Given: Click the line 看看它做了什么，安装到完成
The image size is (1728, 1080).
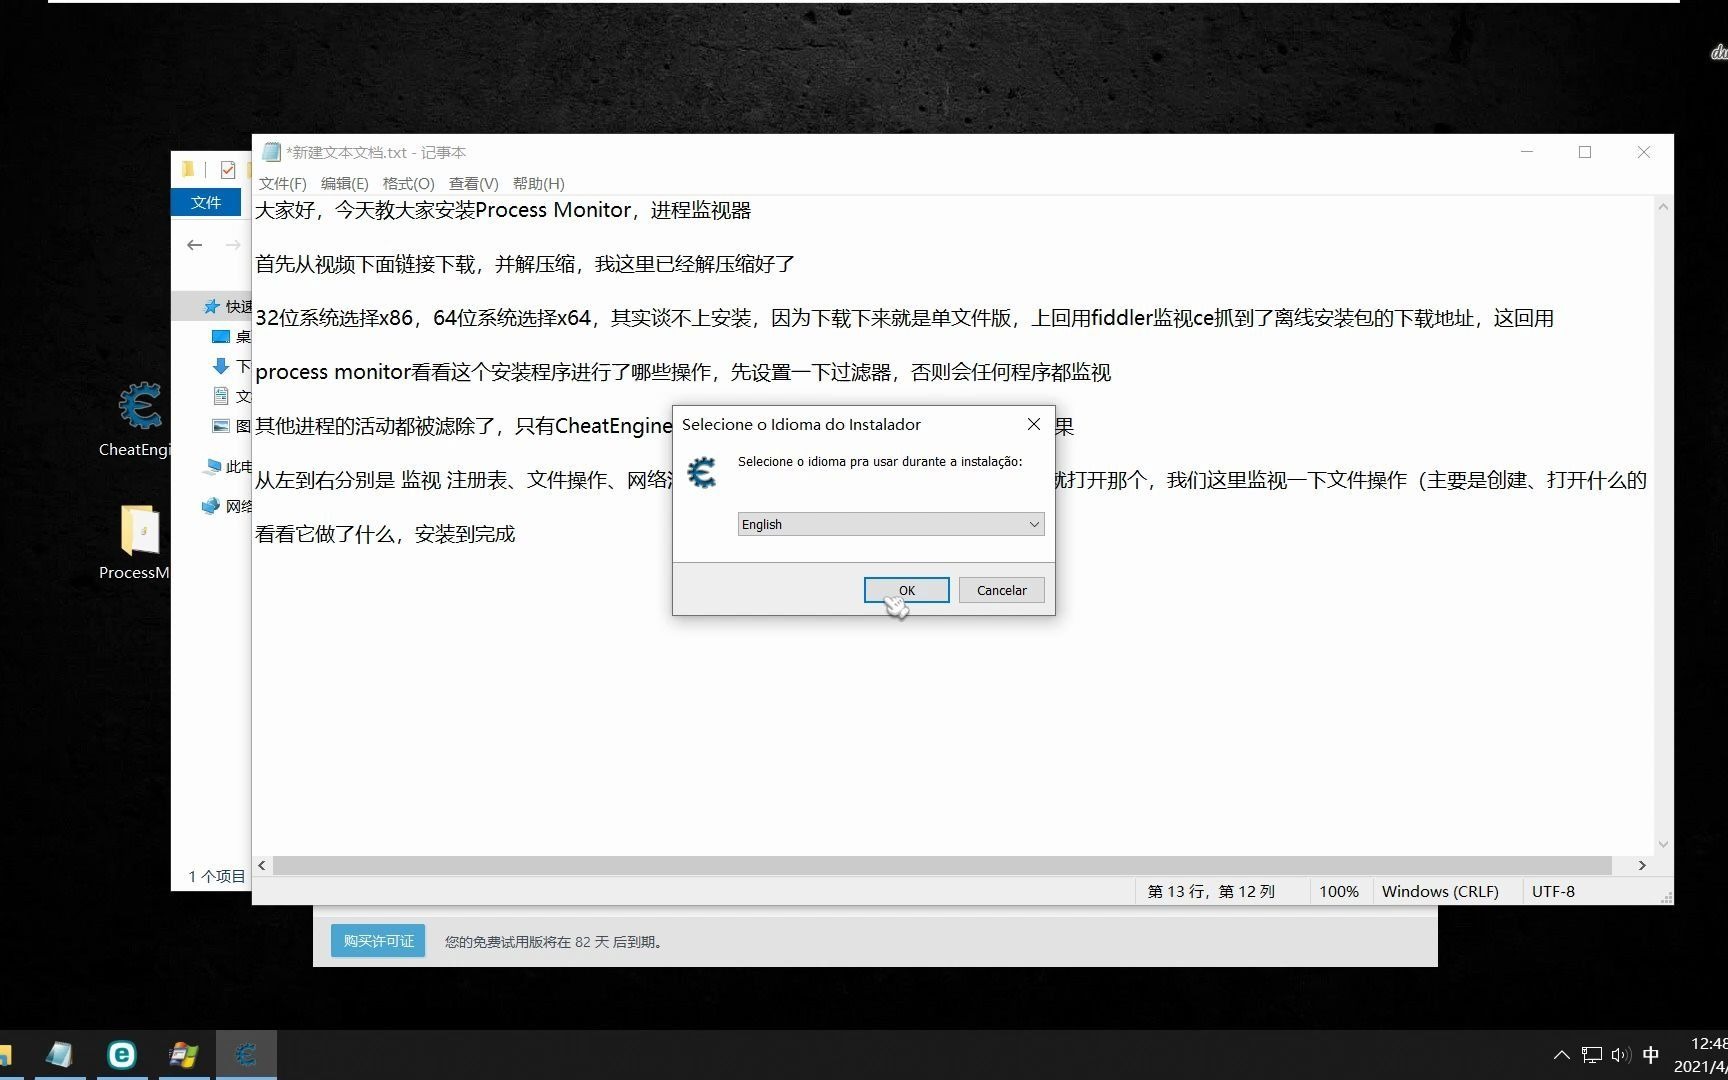Looking at the screenshot, I should pyautogui.click(x=385, y=534).
